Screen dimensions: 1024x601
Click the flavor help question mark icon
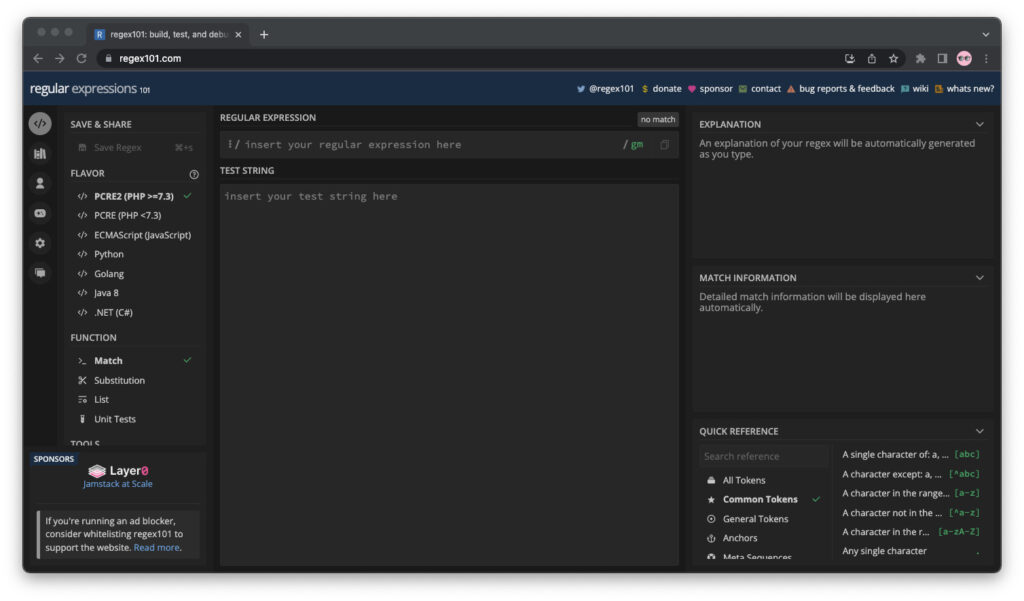pyautogui.click(x=194, y=174)
